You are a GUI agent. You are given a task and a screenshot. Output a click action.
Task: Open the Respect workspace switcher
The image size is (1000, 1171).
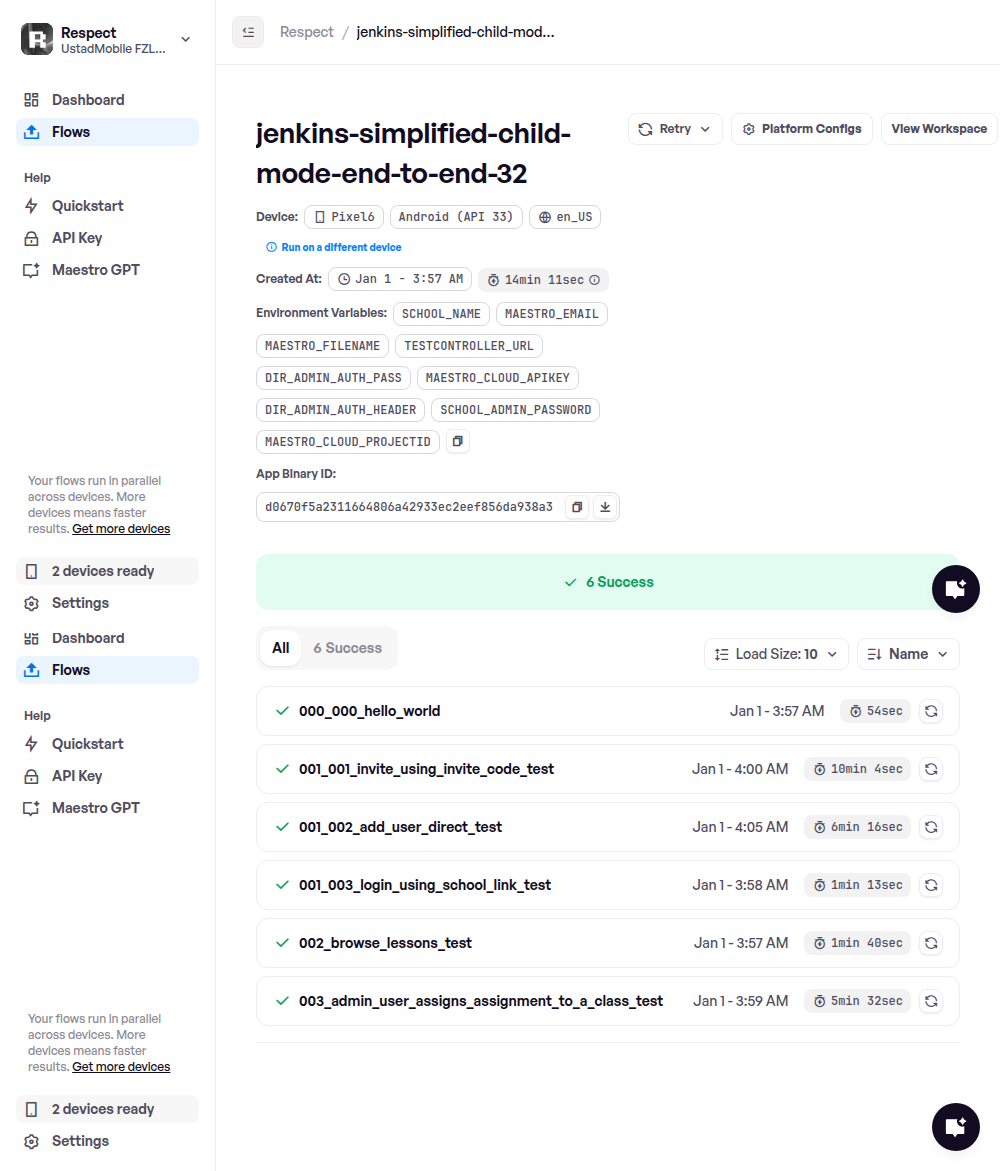107,39
